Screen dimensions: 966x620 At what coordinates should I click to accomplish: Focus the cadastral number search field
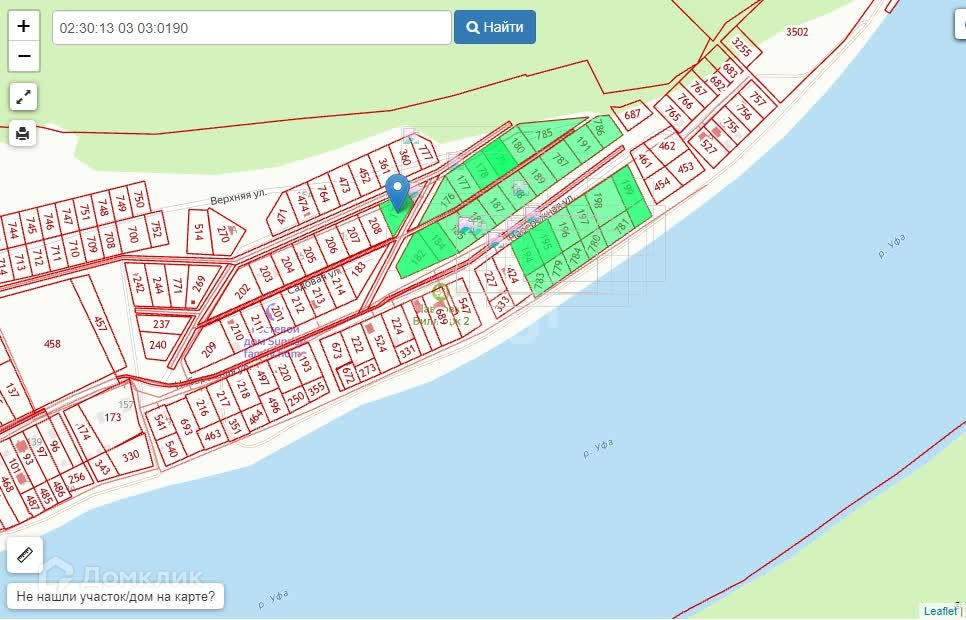(x=252, y=28)
